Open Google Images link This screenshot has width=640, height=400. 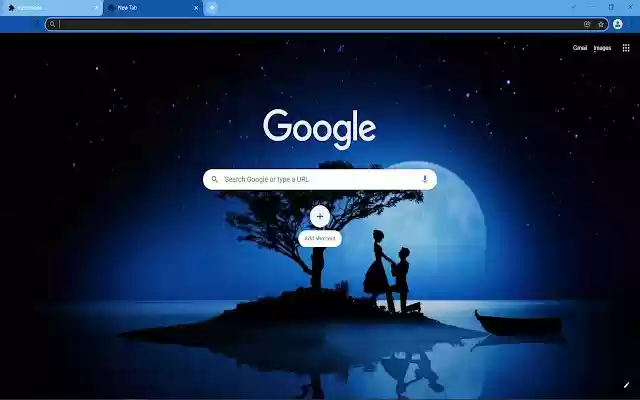tap(602, 48)
